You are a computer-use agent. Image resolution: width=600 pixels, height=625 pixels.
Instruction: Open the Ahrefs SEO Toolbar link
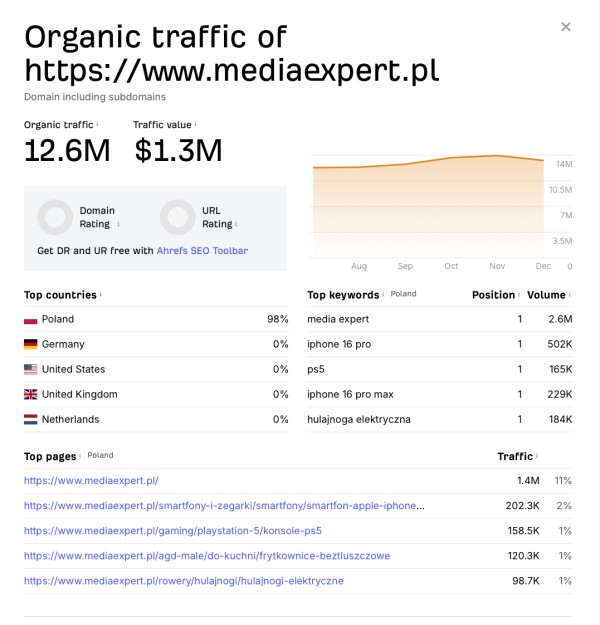[202, 251]
